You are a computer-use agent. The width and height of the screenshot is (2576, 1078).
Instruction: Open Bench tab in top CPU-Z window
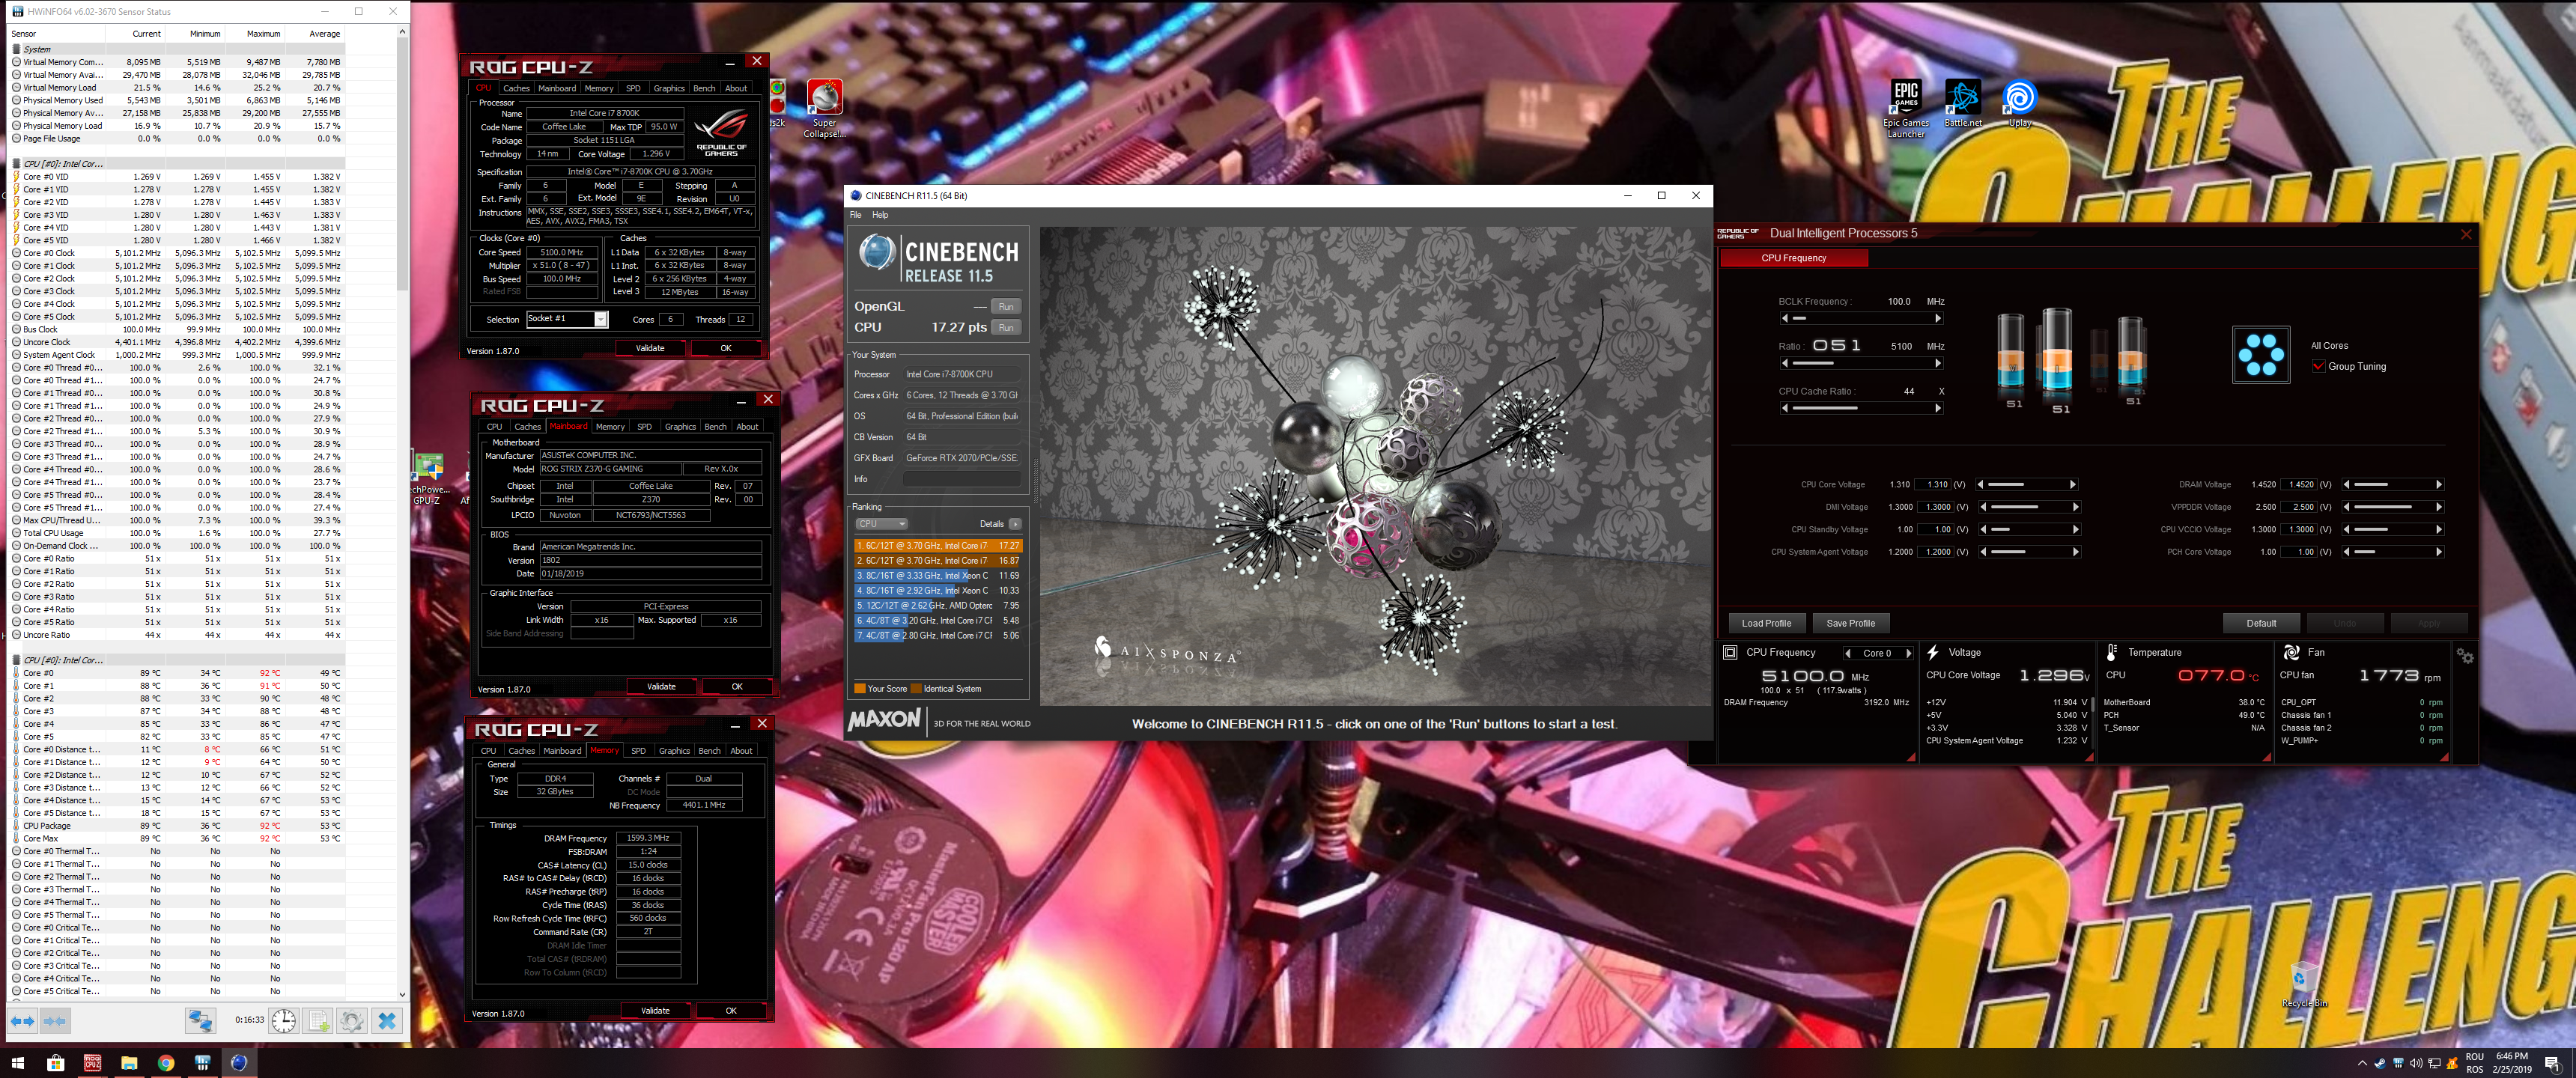(x=704, y=88)
